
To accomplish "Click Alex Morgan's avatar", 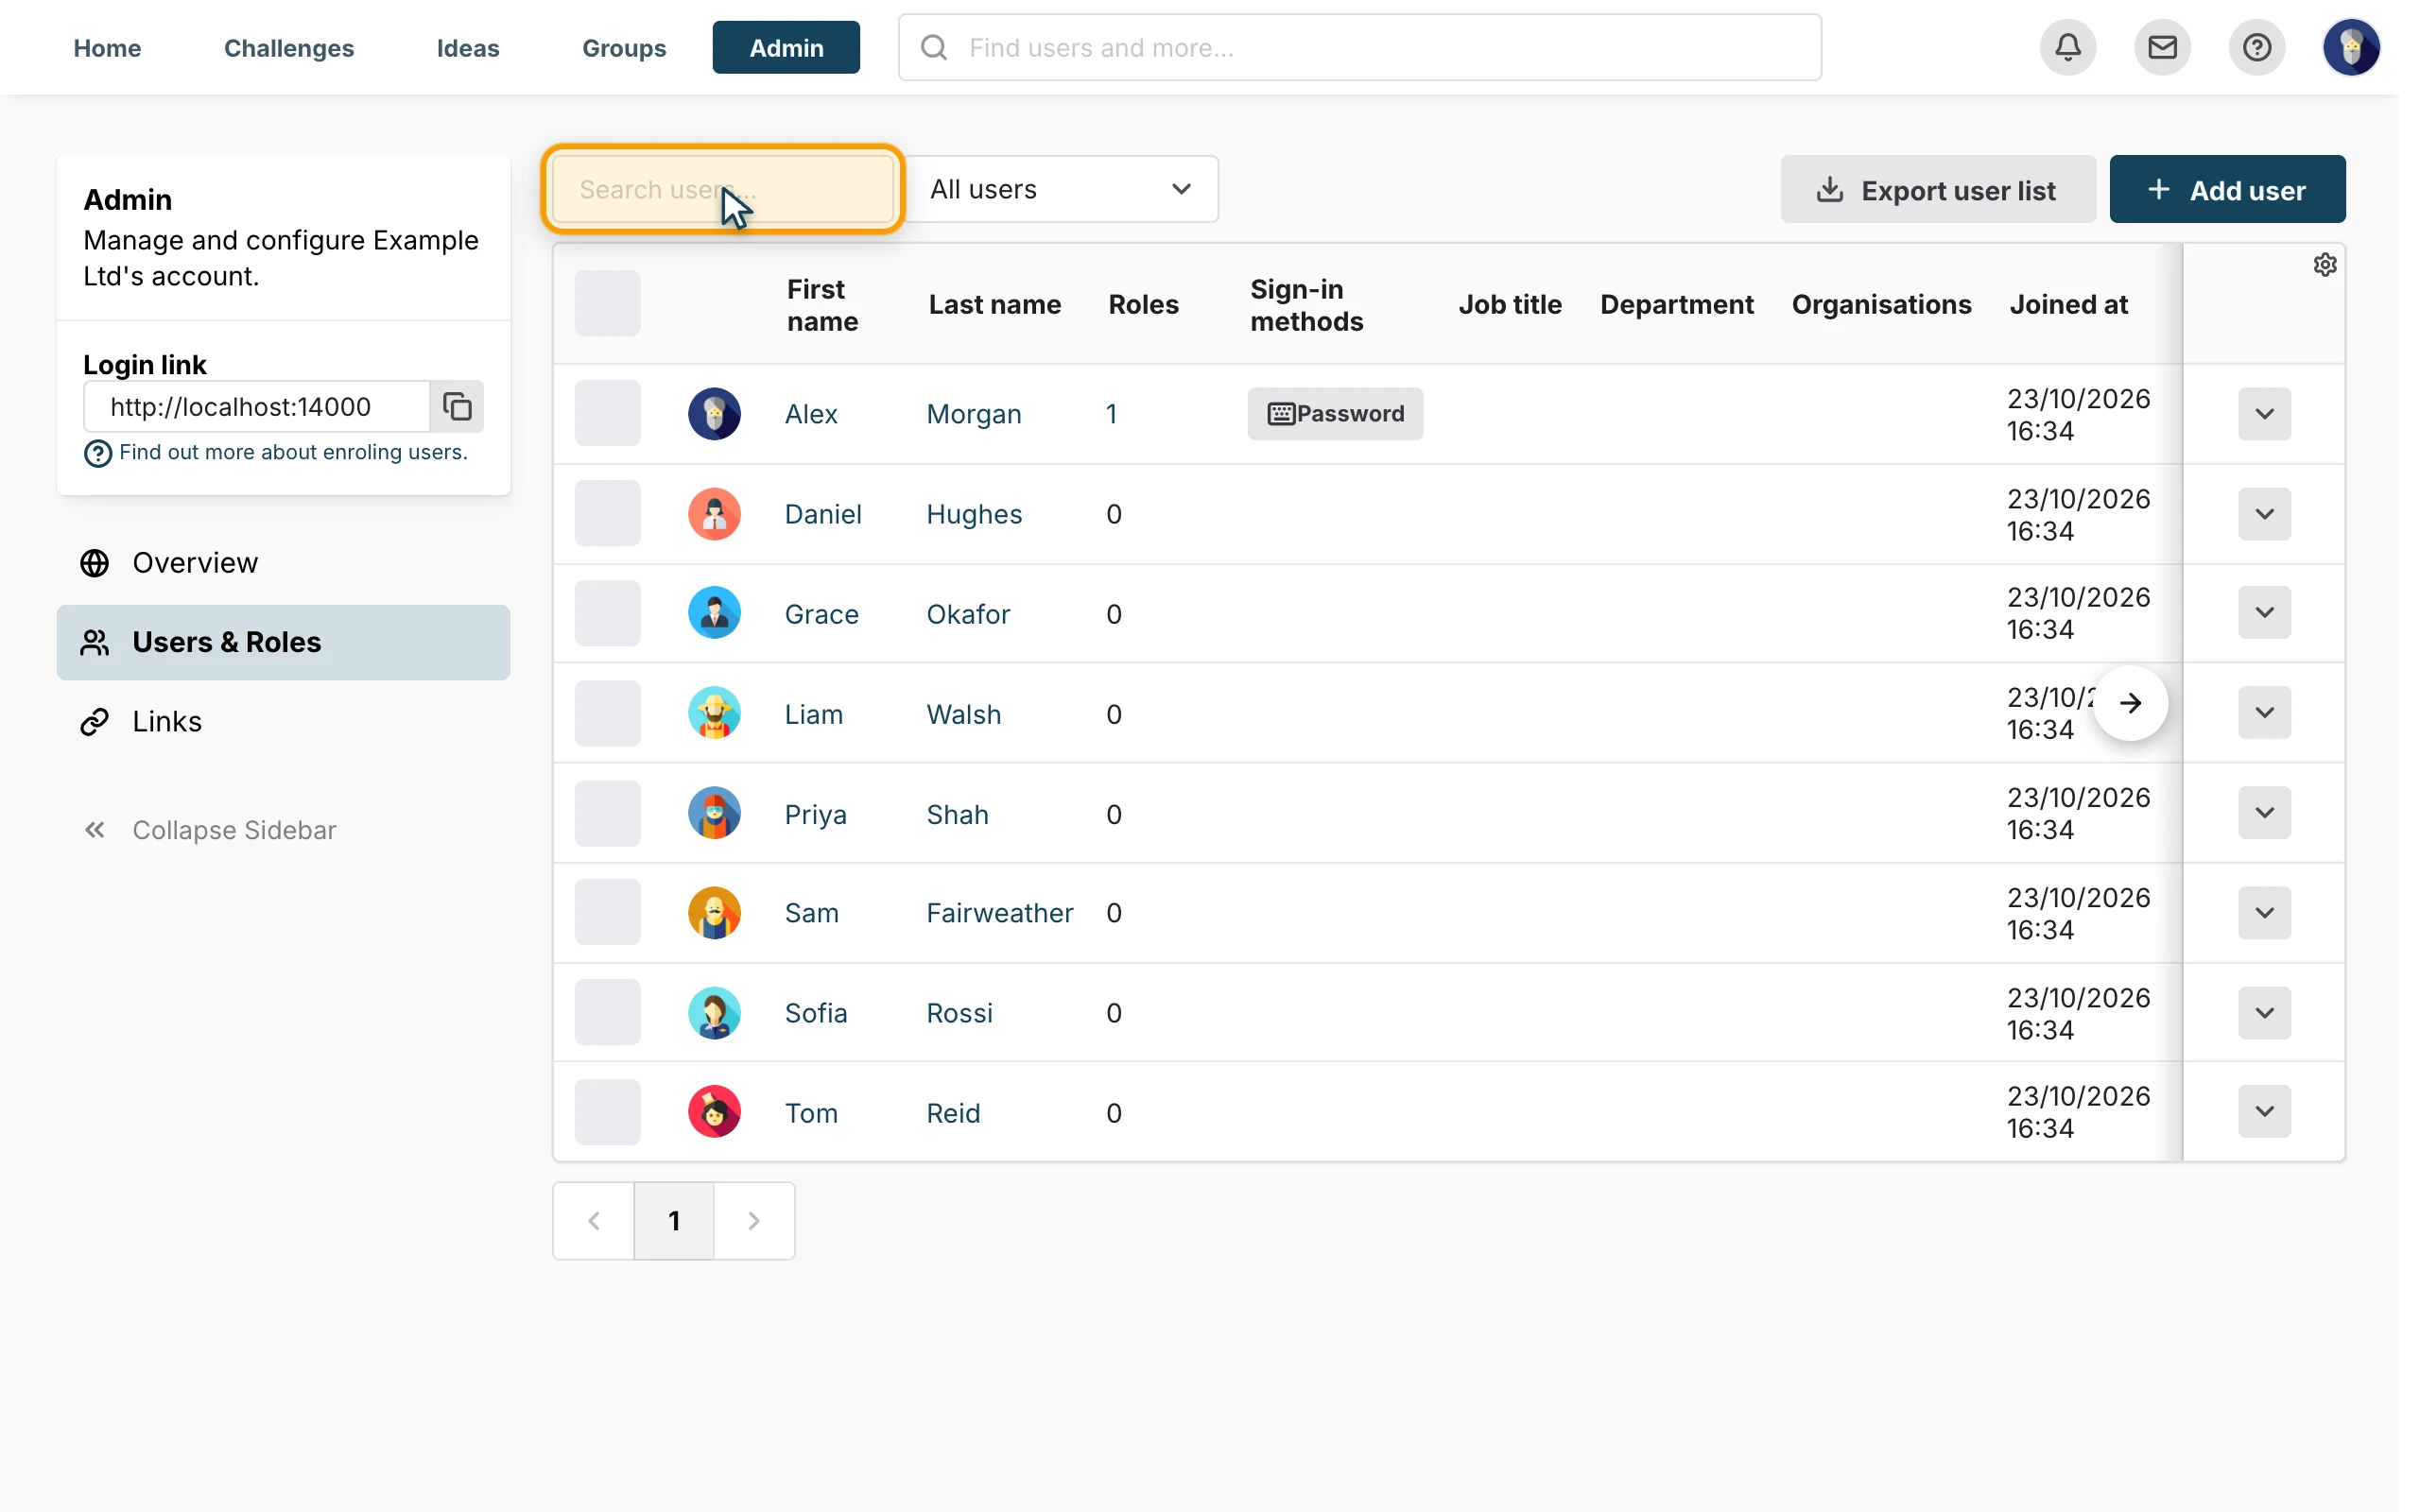I will point(714,414).
